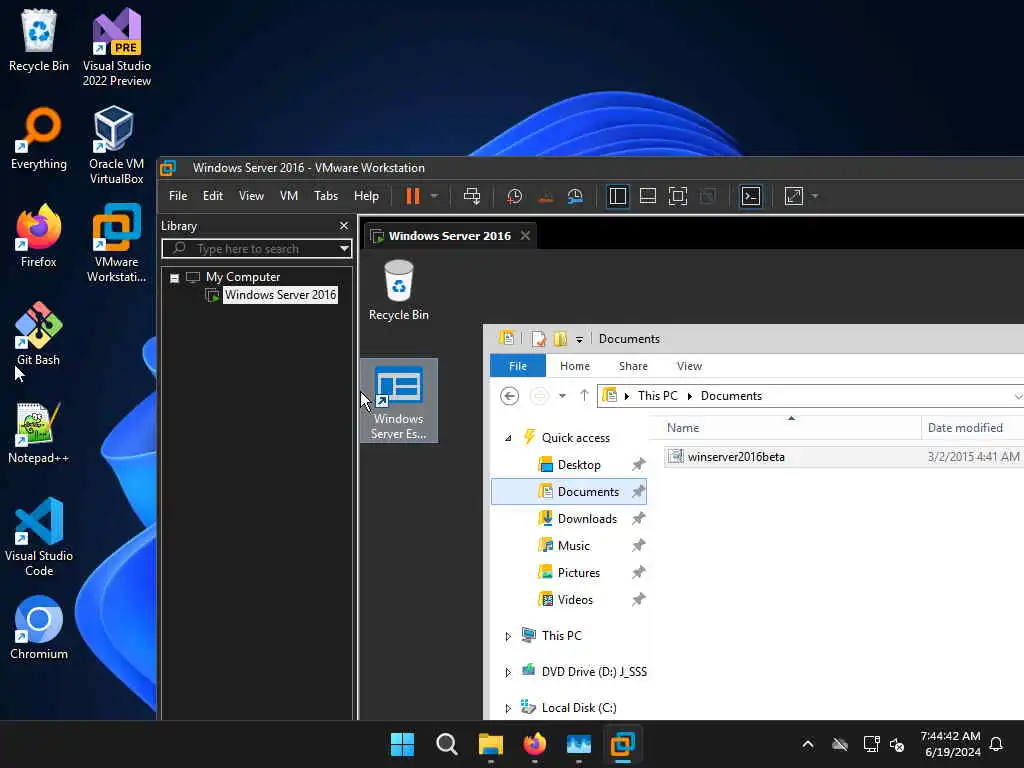Toggle the console view icon
Image resolution: width=1024 pixels, height=768 pixels.
tap(751, 196)
